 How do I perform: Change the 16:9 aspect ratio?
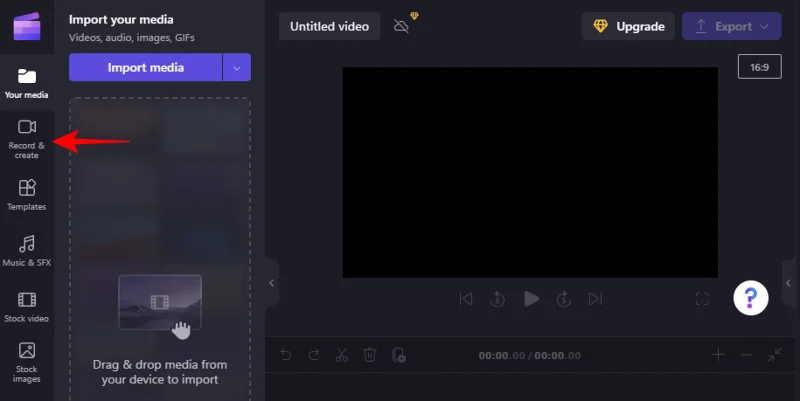coord(759,67)
